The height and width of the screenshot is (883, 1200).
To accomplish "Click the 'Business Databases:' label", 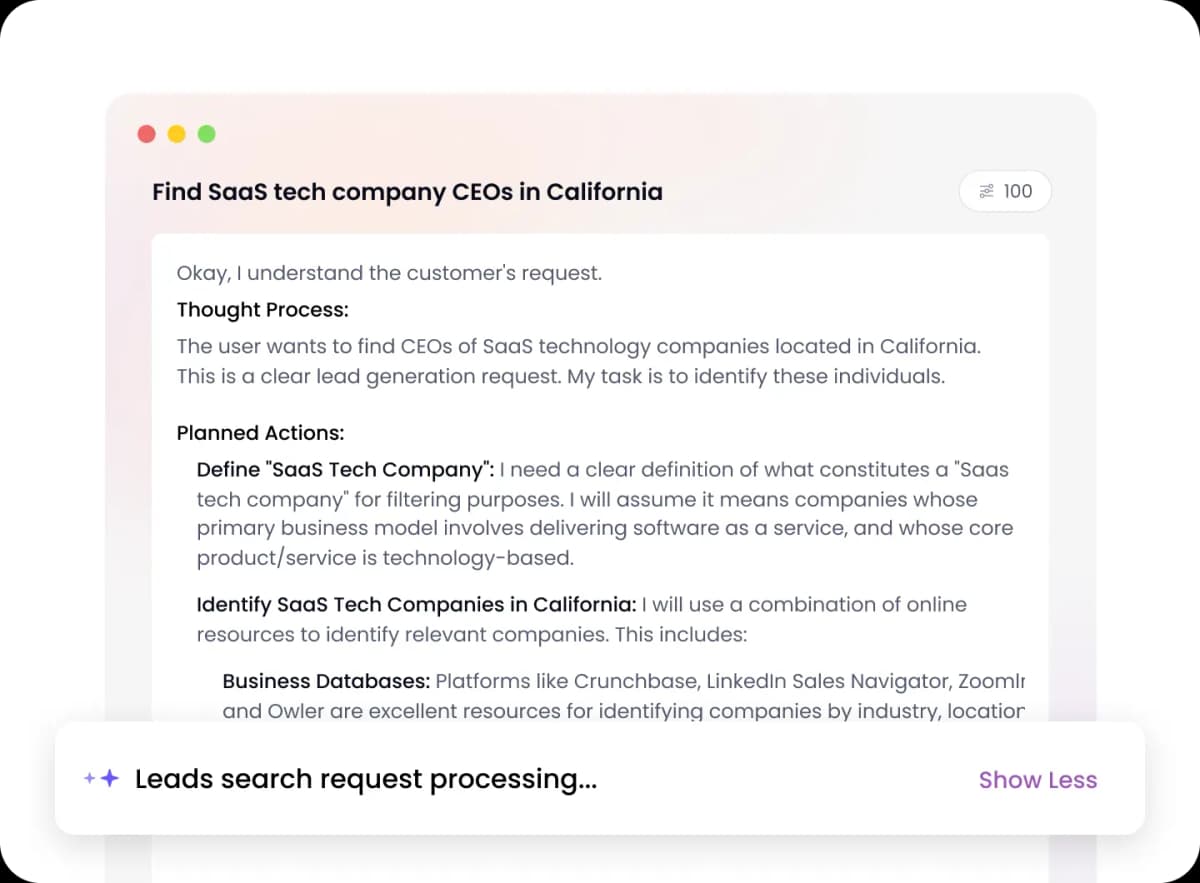I will point(326,682).
